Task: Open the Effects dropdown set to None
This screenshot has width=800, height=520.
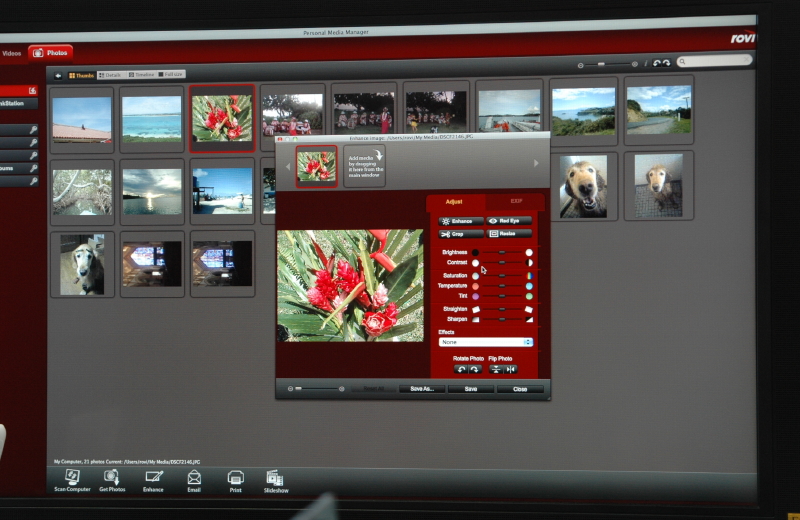Action: pyautogui.click(x=486, y=342)
